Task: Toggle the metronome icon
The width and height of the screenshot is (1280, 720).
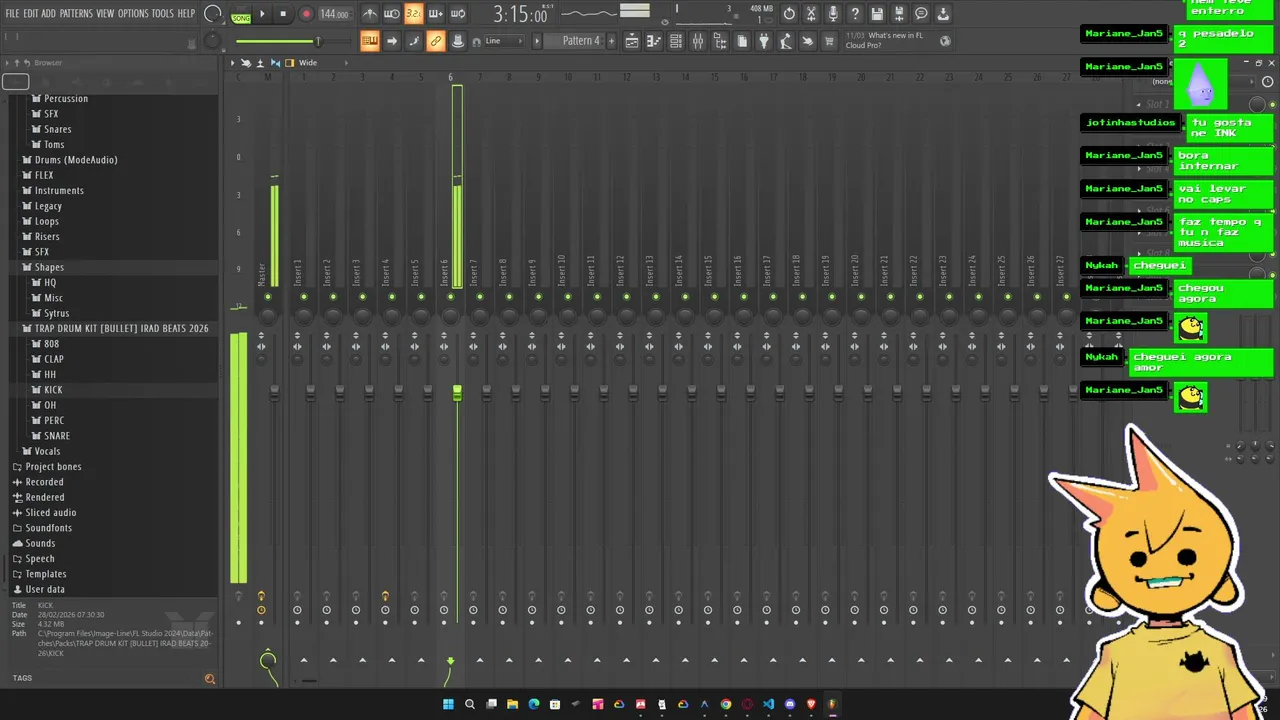Action: pyautogui.click(x=370, y=14)
